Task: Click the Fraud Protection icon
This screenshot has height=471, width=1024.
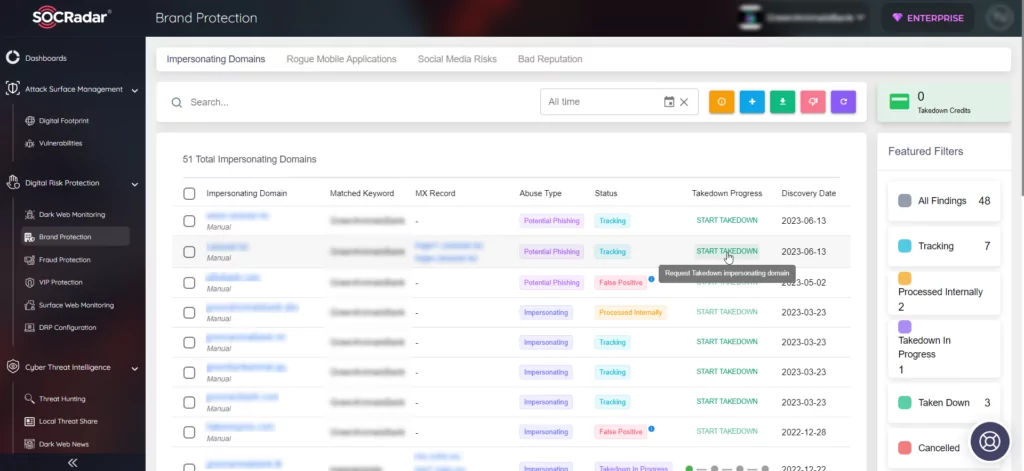Action: click(29, 259)
